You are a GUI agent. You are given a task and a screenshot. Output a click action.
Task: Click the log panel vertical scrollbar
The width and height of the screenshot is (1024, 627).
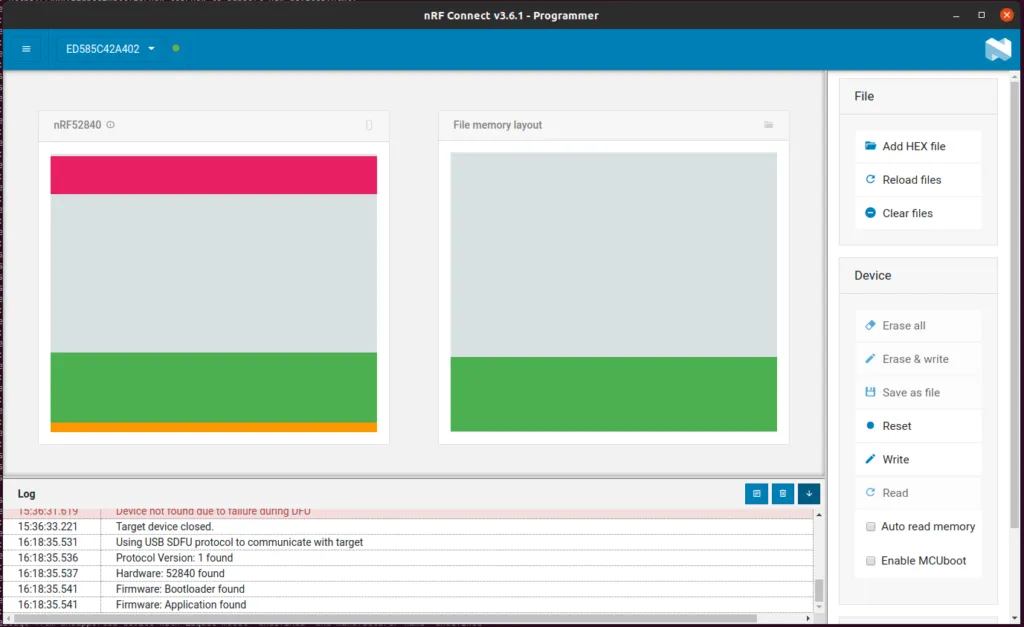coord(819,562)
